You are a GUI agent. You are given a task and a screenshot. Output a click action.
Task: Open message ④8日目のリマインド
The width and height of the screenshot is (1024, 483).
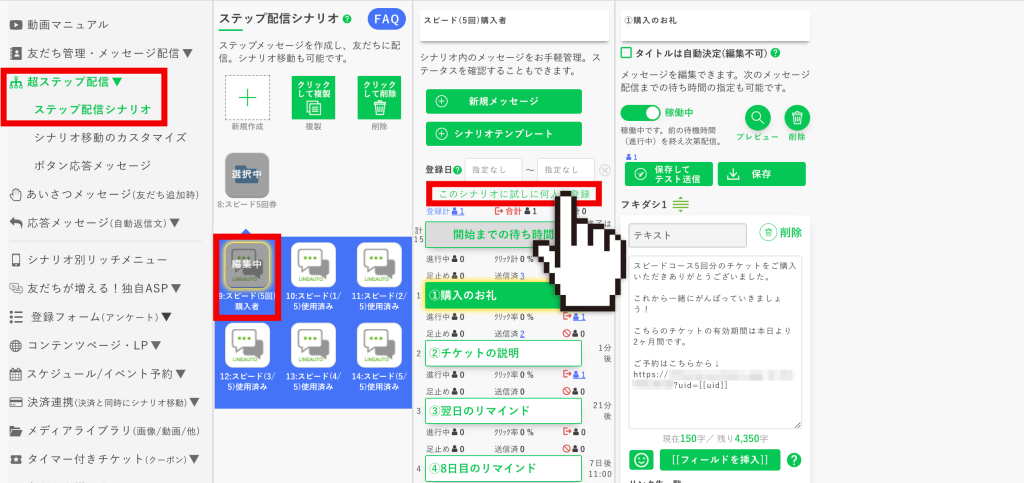click(x=504, y=468)
